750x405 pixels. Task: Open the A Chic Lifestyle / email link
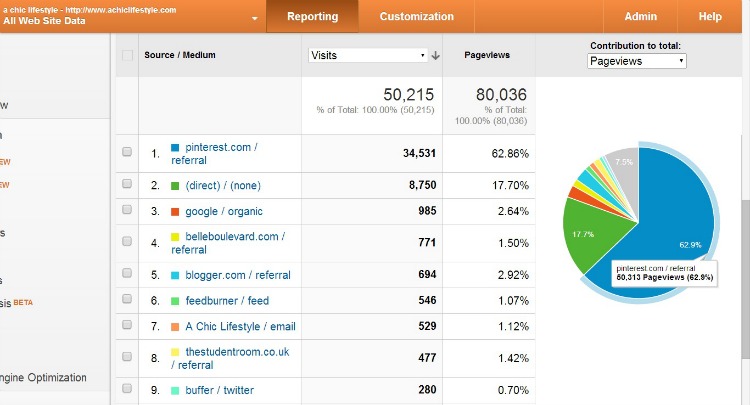240,327
